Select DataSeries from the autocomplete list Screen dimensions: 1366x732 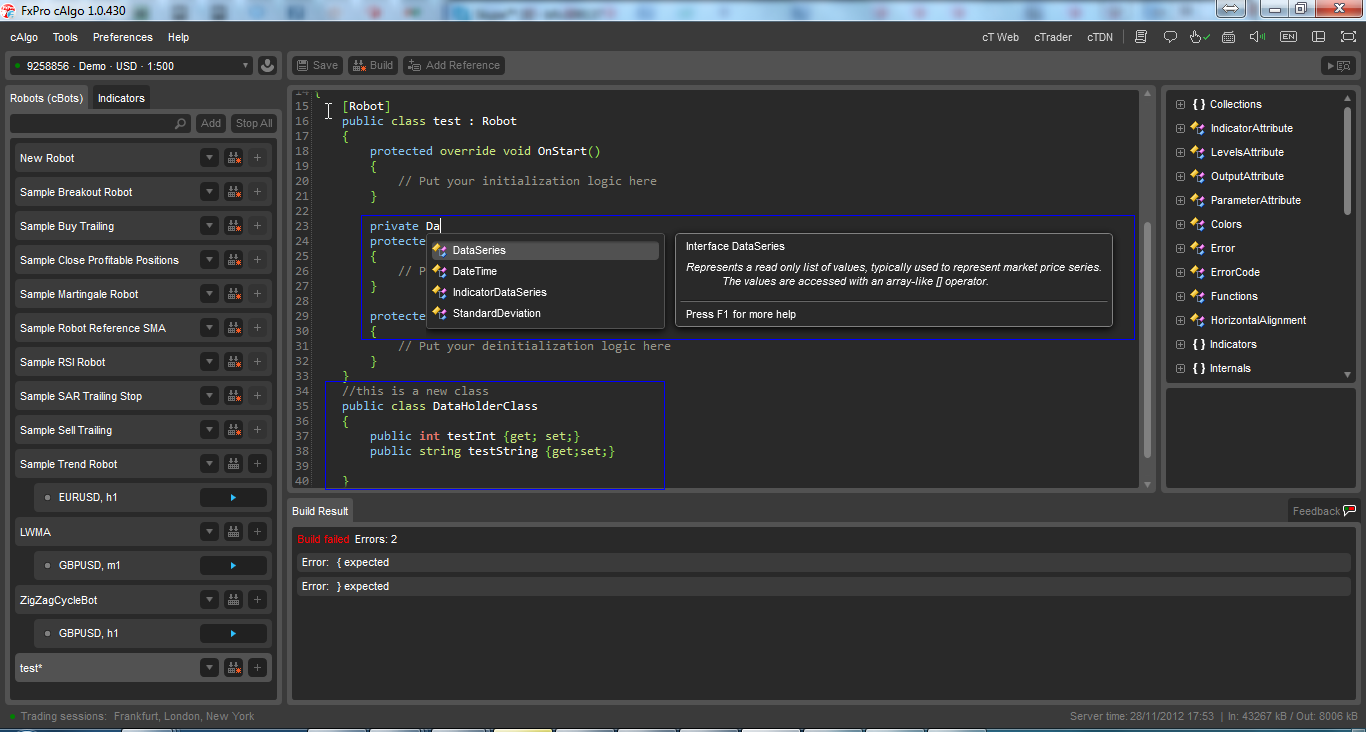coord(546,250)
